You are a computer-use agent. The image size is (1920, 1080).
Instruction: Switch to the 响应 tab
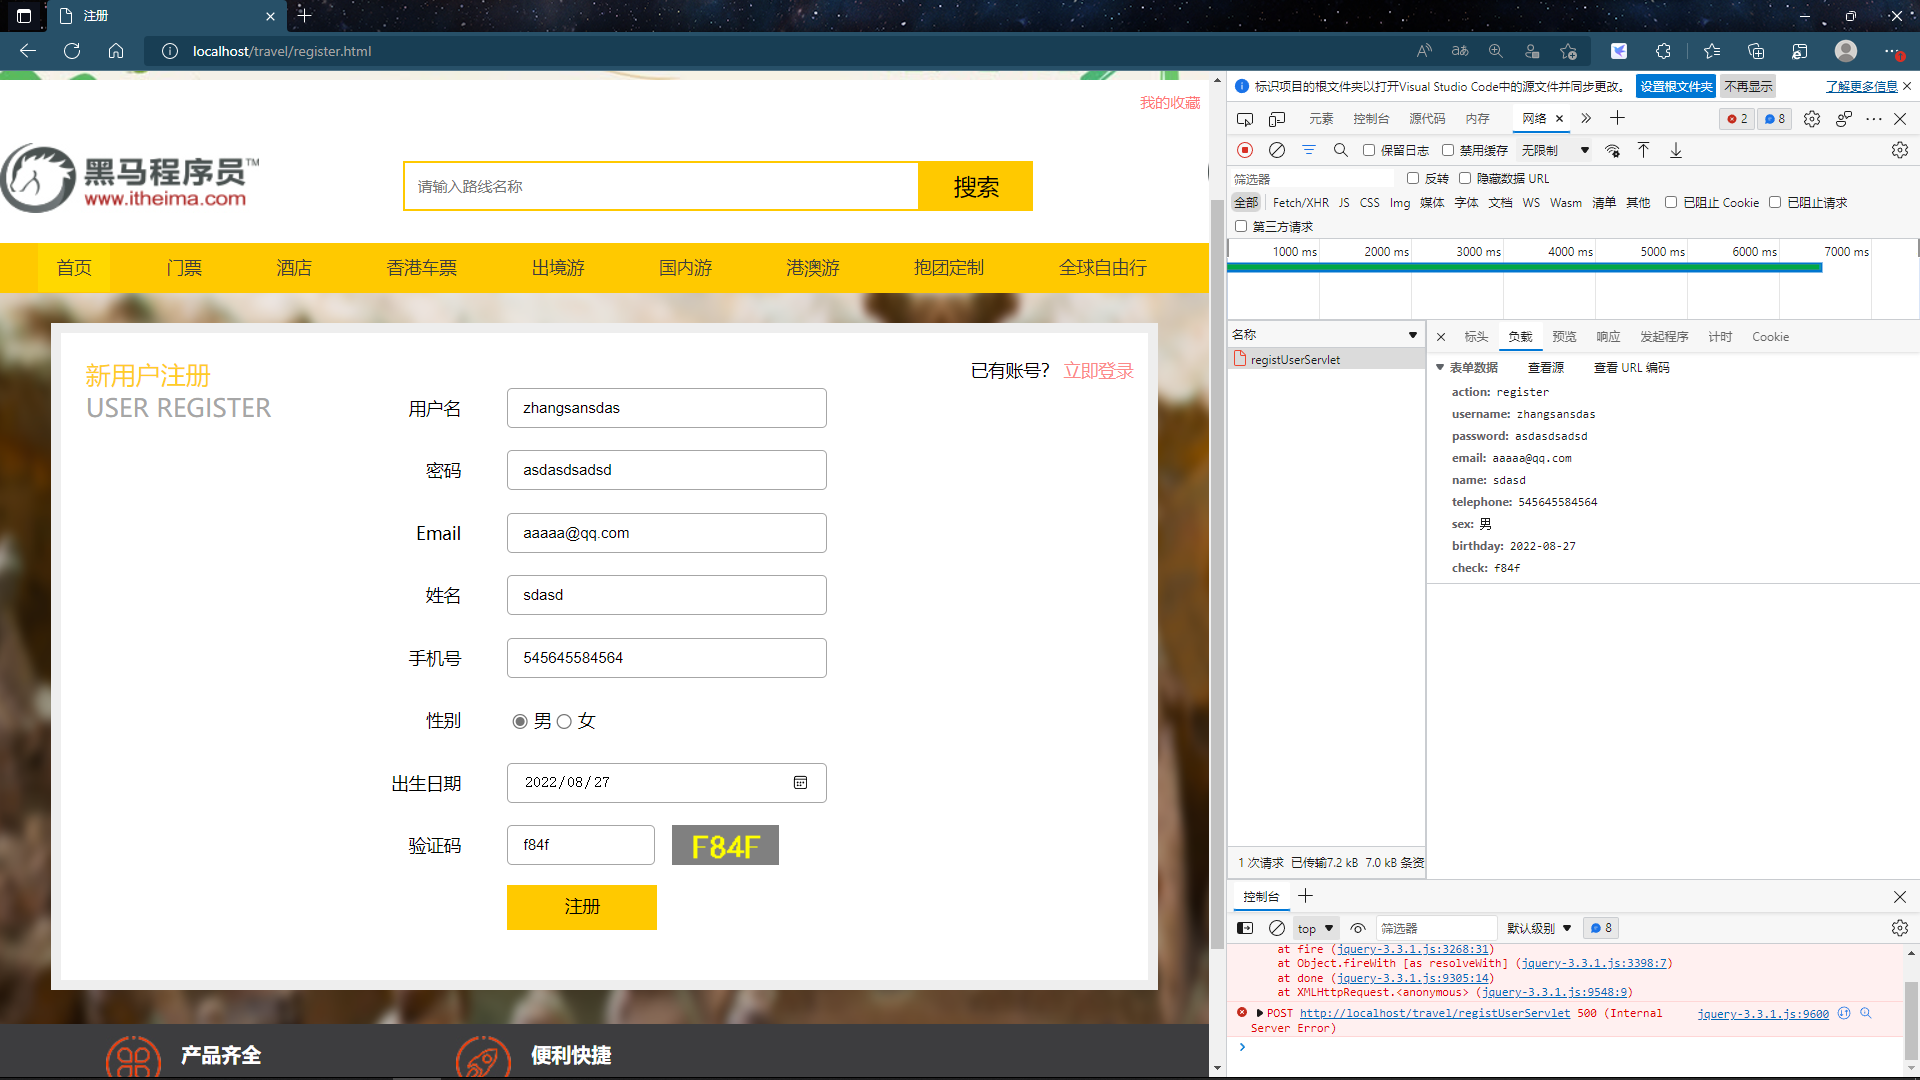click(x=1608, y=337)
